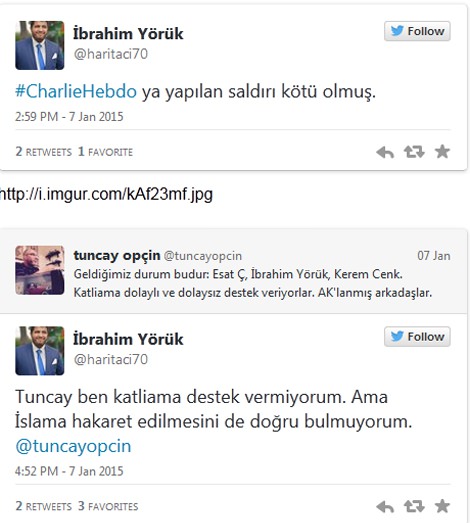Open the #CharlieHebdo hashtag link
The image size is (470, 523).
tap(76, 91)
